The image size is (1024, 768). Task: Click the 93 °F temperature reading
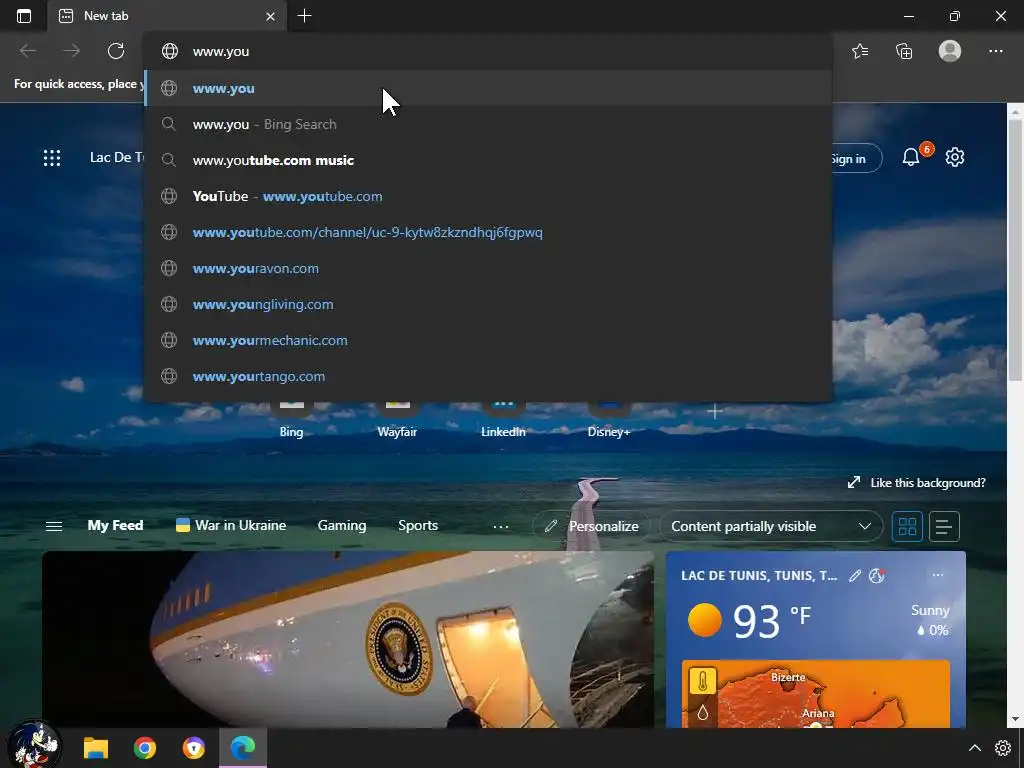(x=773, y=620)
